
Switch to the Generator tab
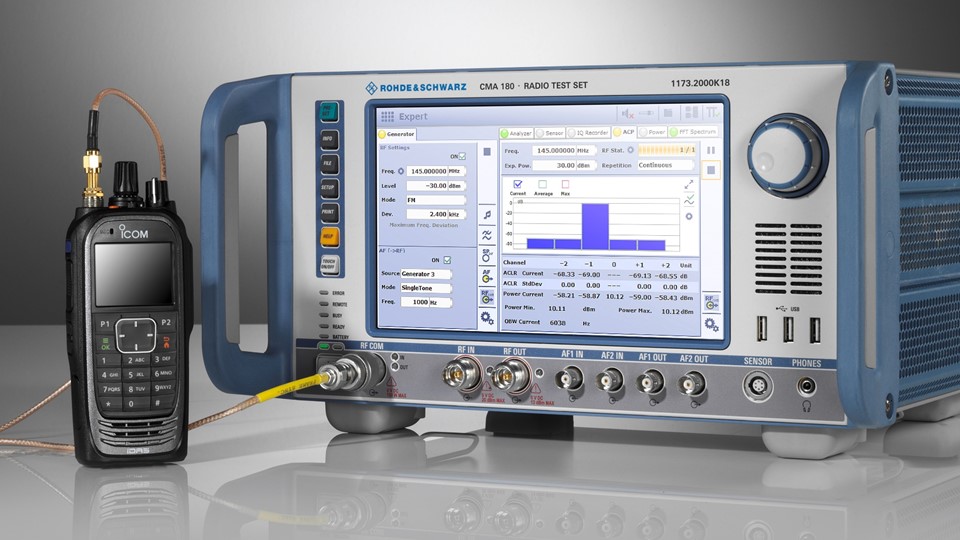pyautogui.click(x=397, y=134)
